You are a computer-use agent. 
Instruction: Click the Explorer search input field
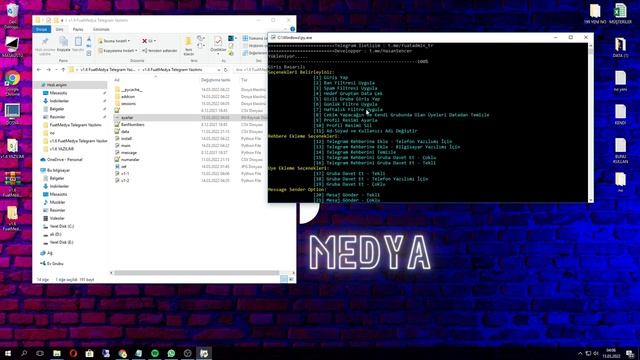[x=250, y=70]
